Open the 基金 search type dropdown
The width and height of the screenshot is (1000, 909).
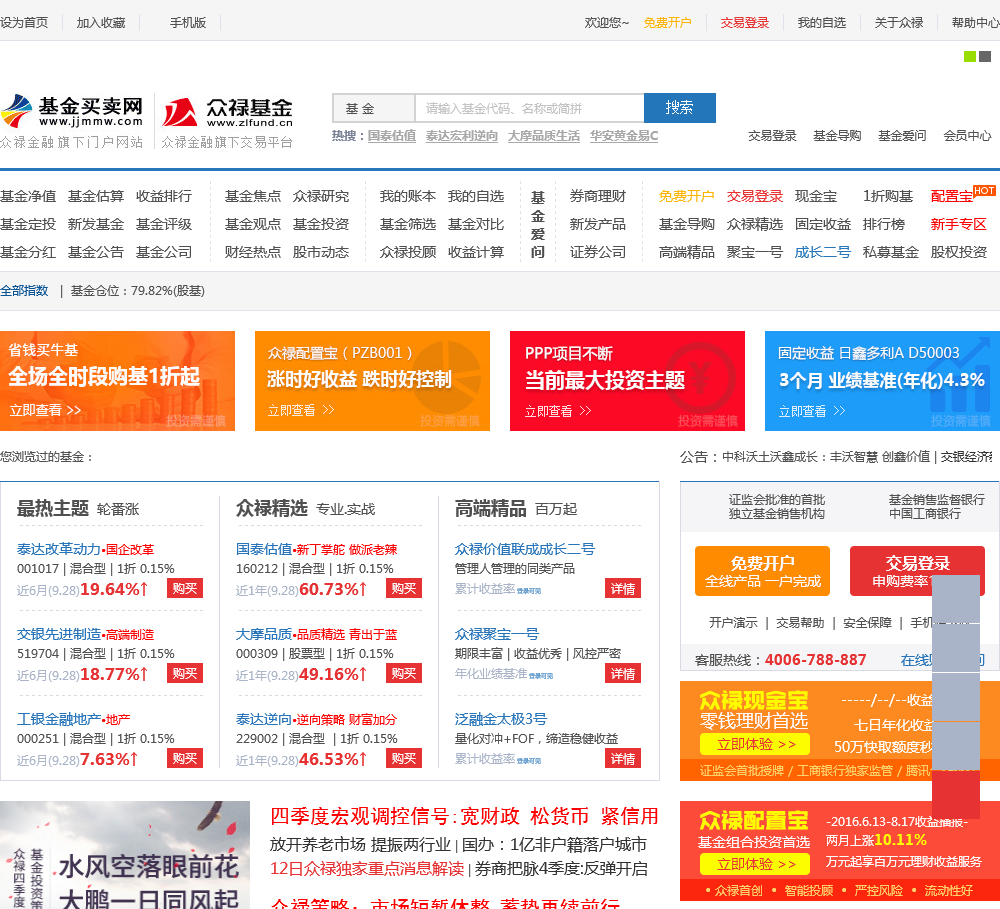tap(374, 108)
